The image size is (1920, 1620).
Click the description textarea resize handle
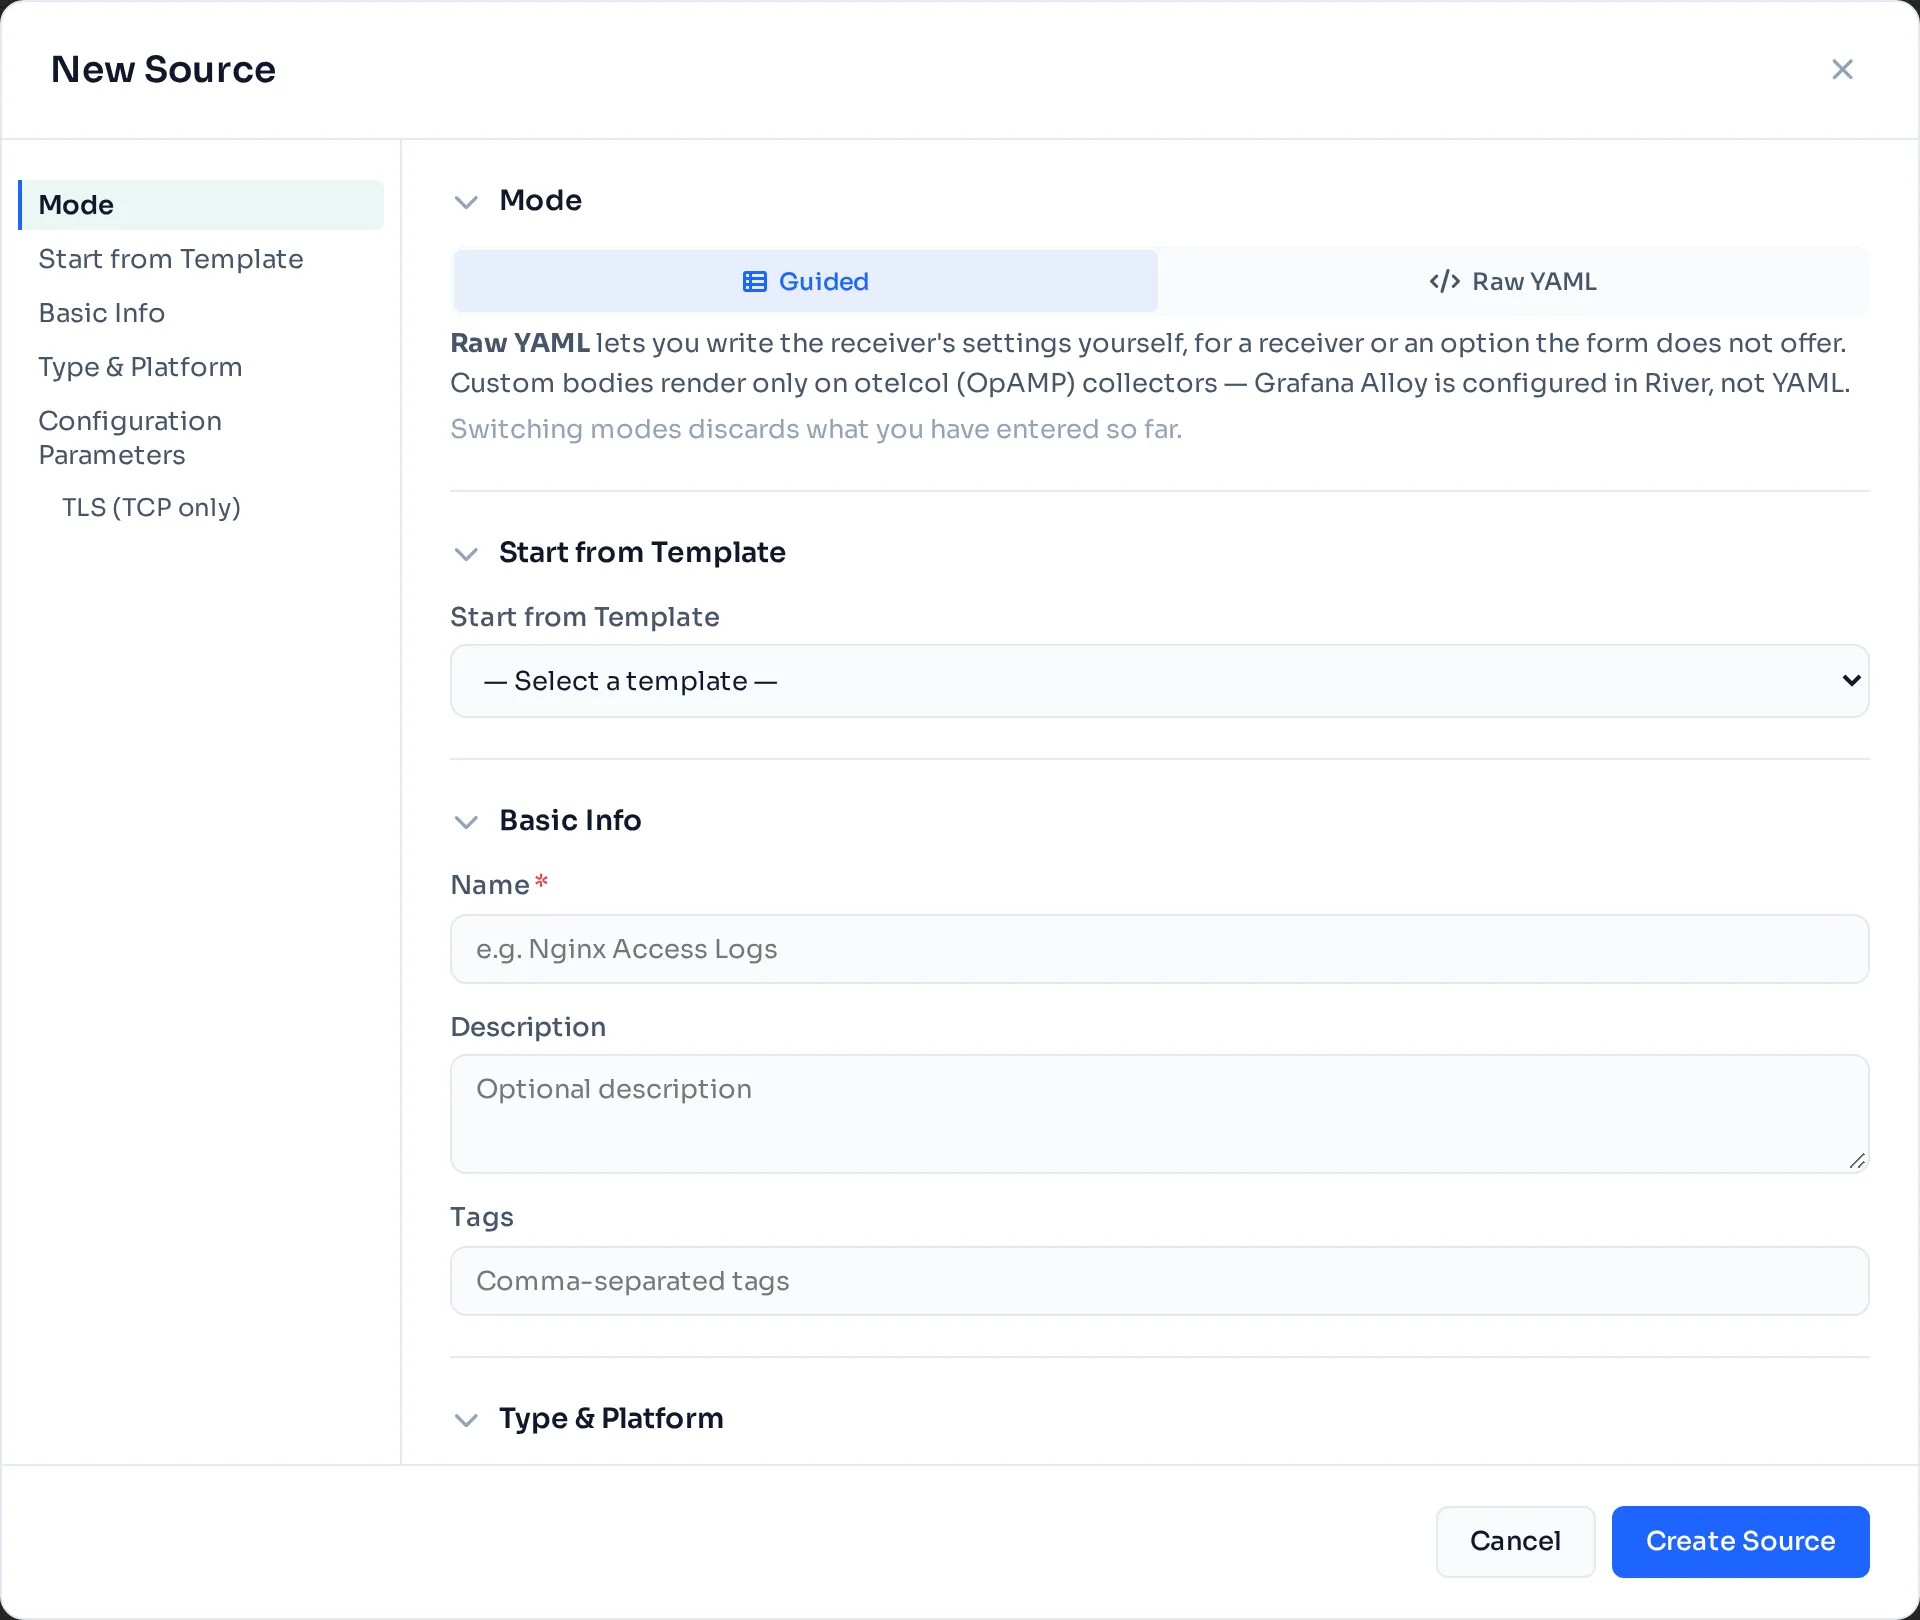pos(1857,1161)
